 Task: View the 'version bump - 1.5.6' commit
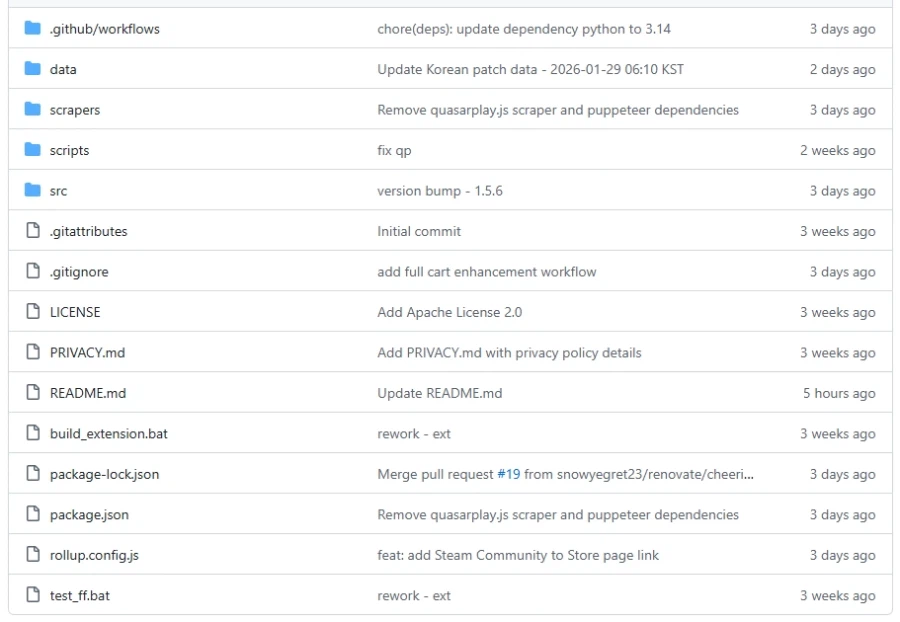click(439, 191)
